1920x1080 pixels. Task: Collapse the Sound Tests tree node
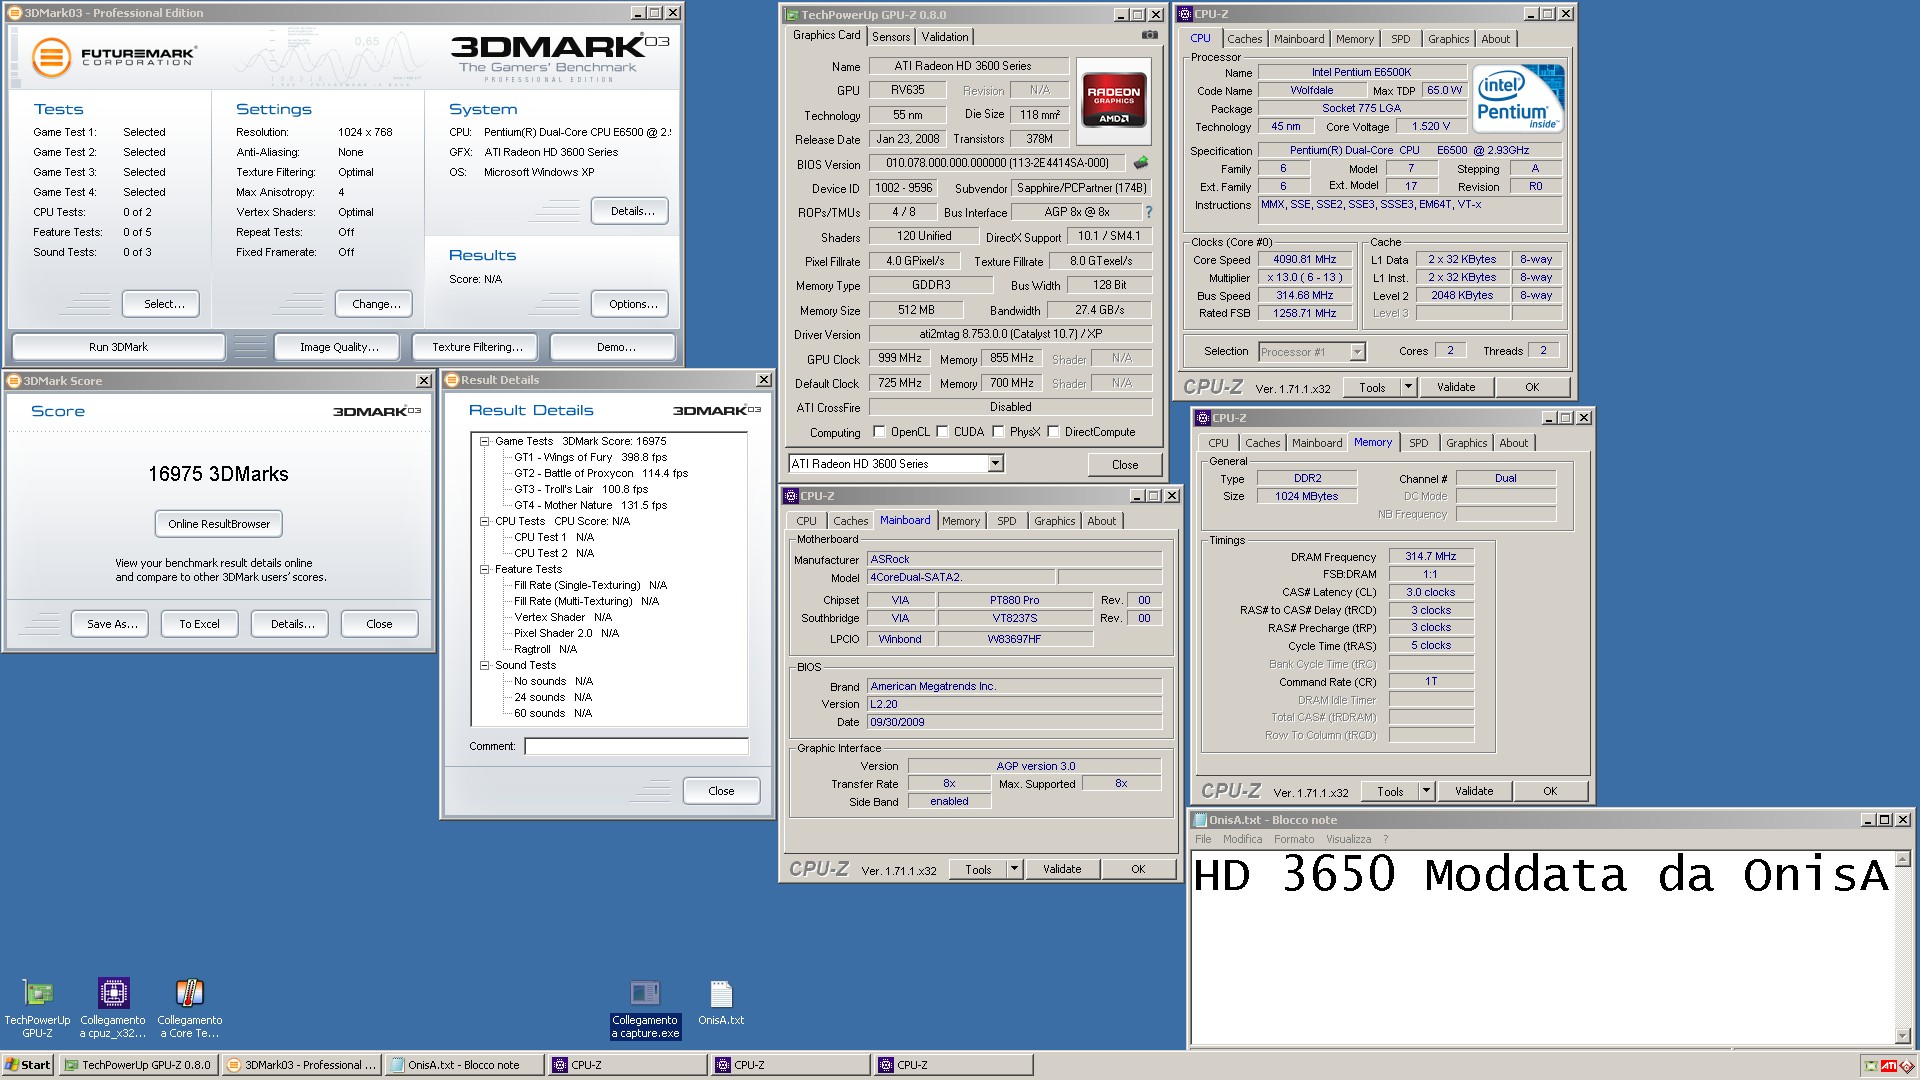tap(485, 665)
